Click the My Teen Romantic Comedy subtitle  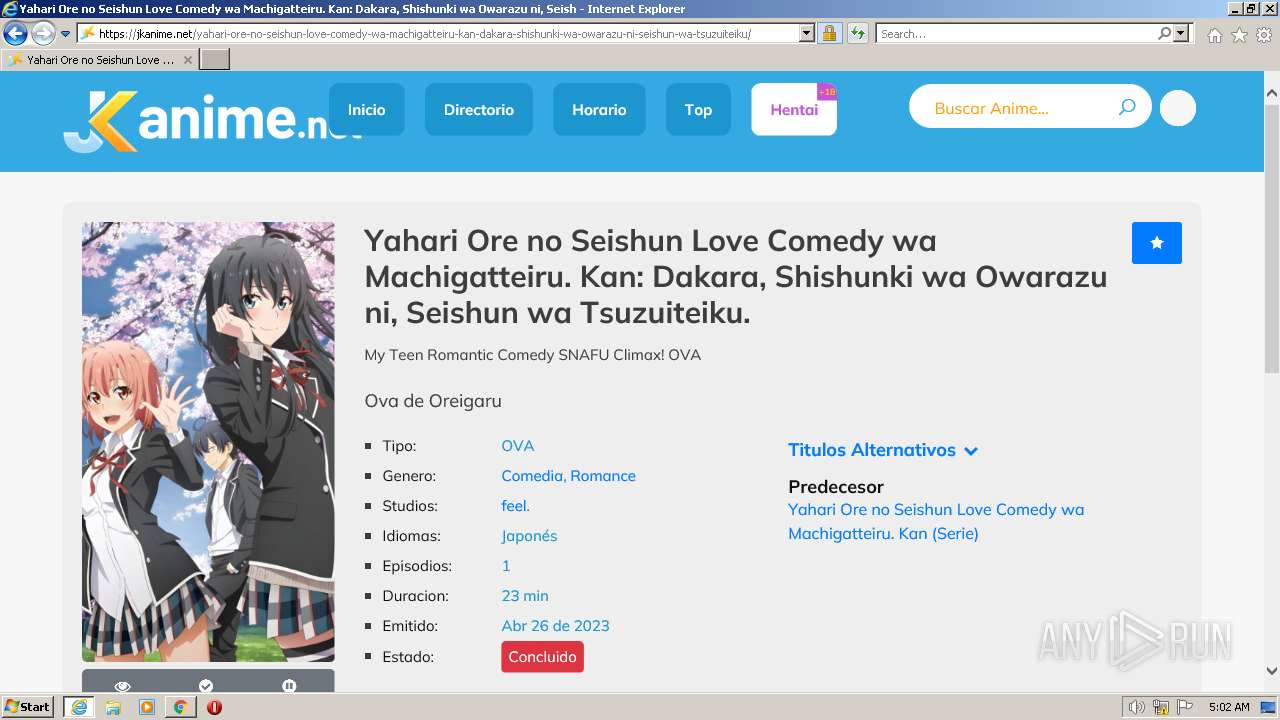tap(533, 355)
